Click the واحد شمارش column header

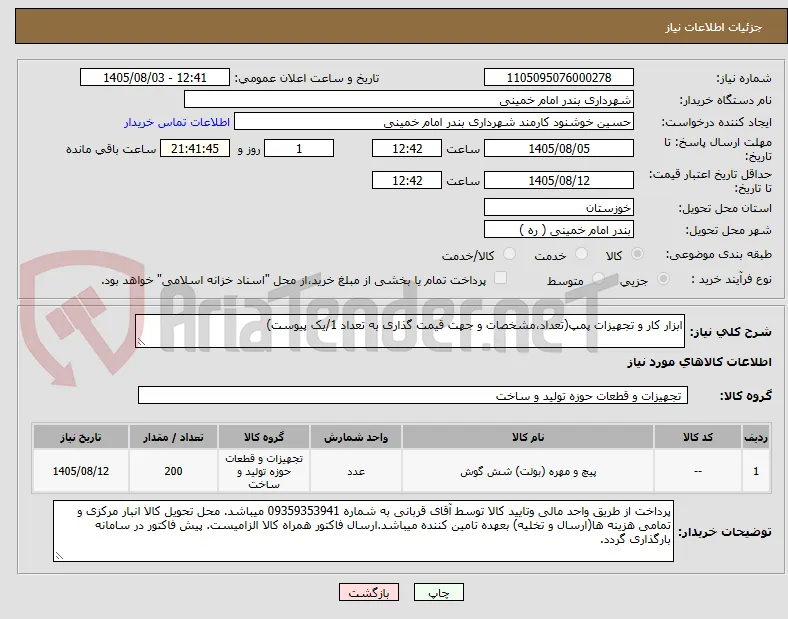[356, 437]
